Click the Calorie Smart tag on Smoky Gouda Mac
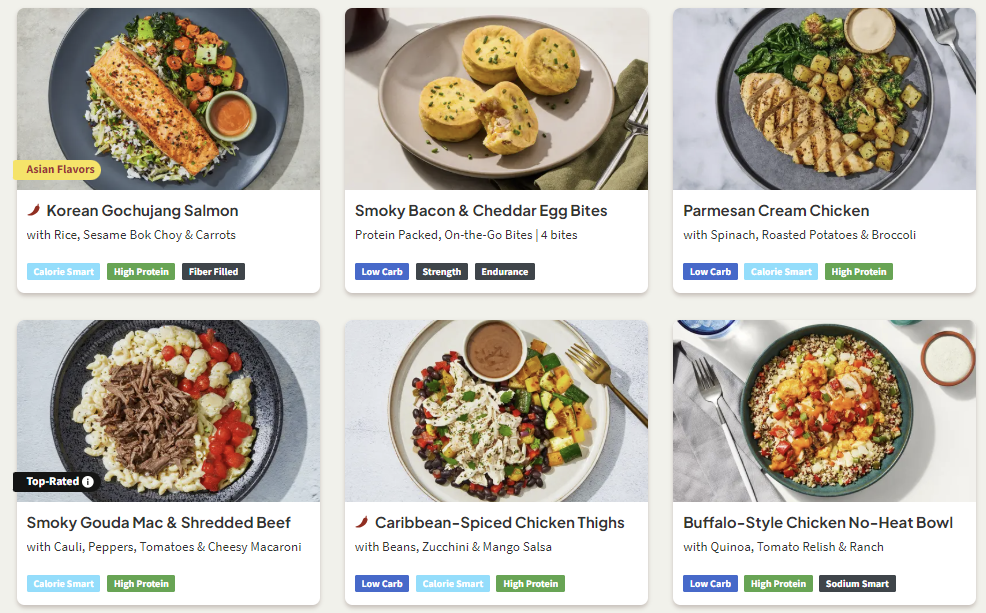This screenshot has width=986, height=613. click(64, 583)
